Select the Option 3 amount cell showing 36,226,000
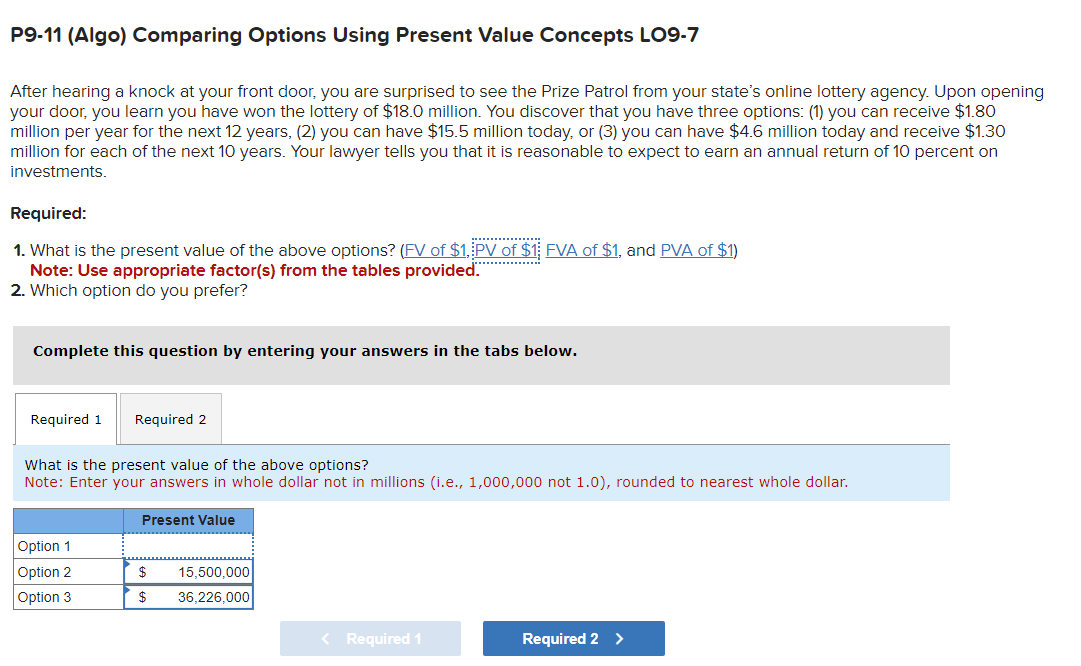The width and height of the screenshot is (1081, 666). pos(195,597)
